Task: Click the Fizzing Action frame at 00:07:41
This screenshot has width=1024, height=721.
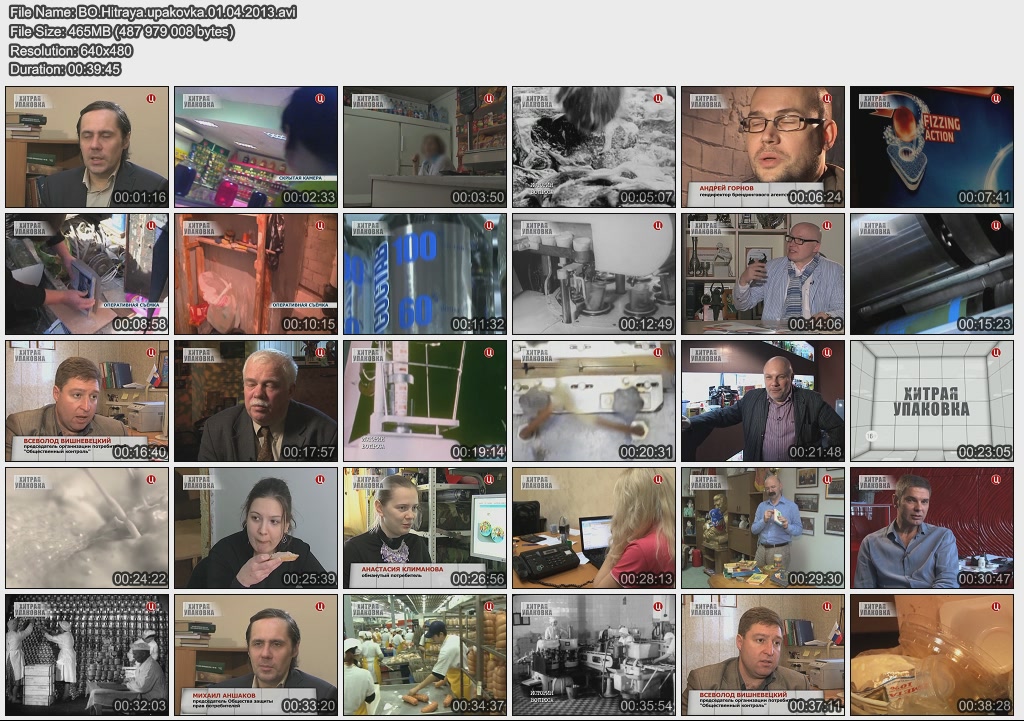Action: tap(931, 147)
